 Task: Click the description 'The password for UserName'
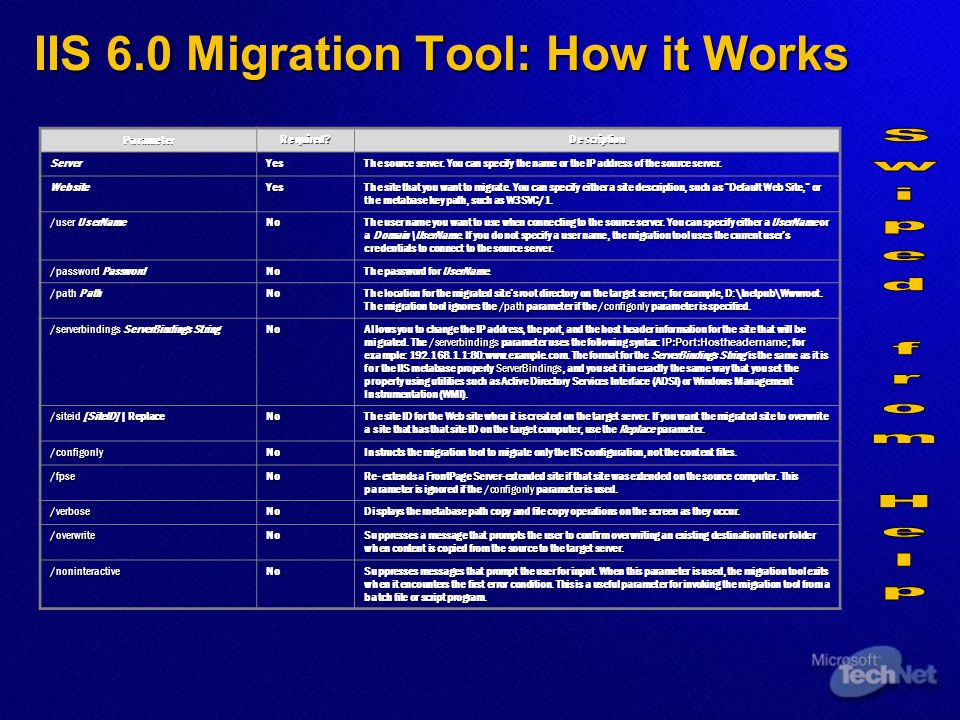coord(427,271)
